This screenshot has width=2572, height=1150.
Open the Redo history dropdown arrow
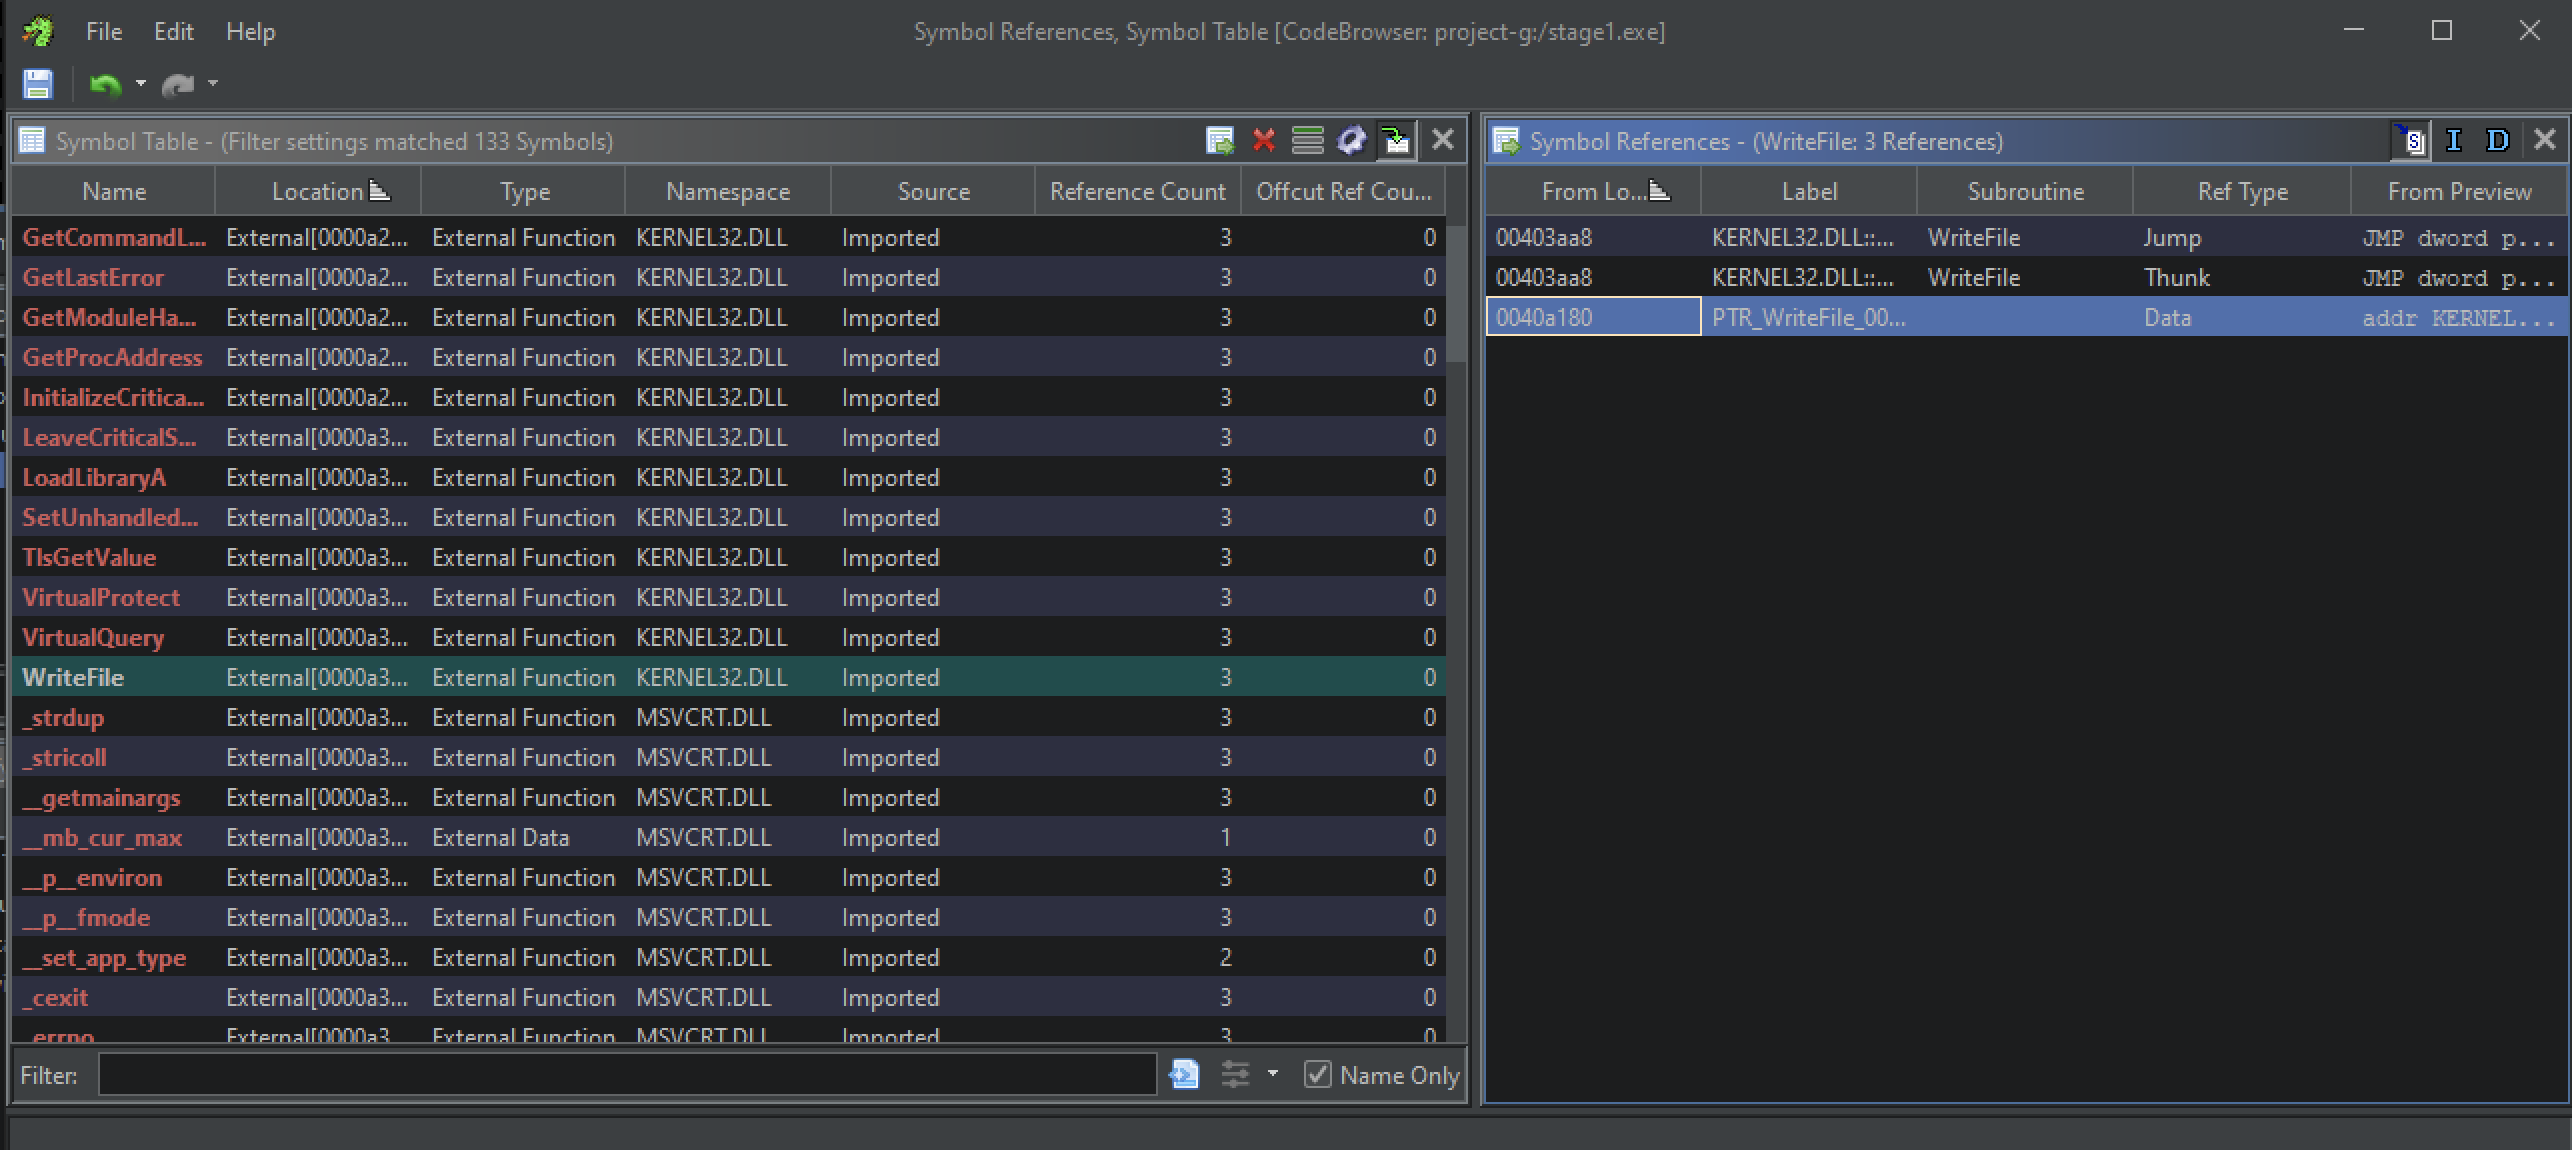click(x=213, y=84)
